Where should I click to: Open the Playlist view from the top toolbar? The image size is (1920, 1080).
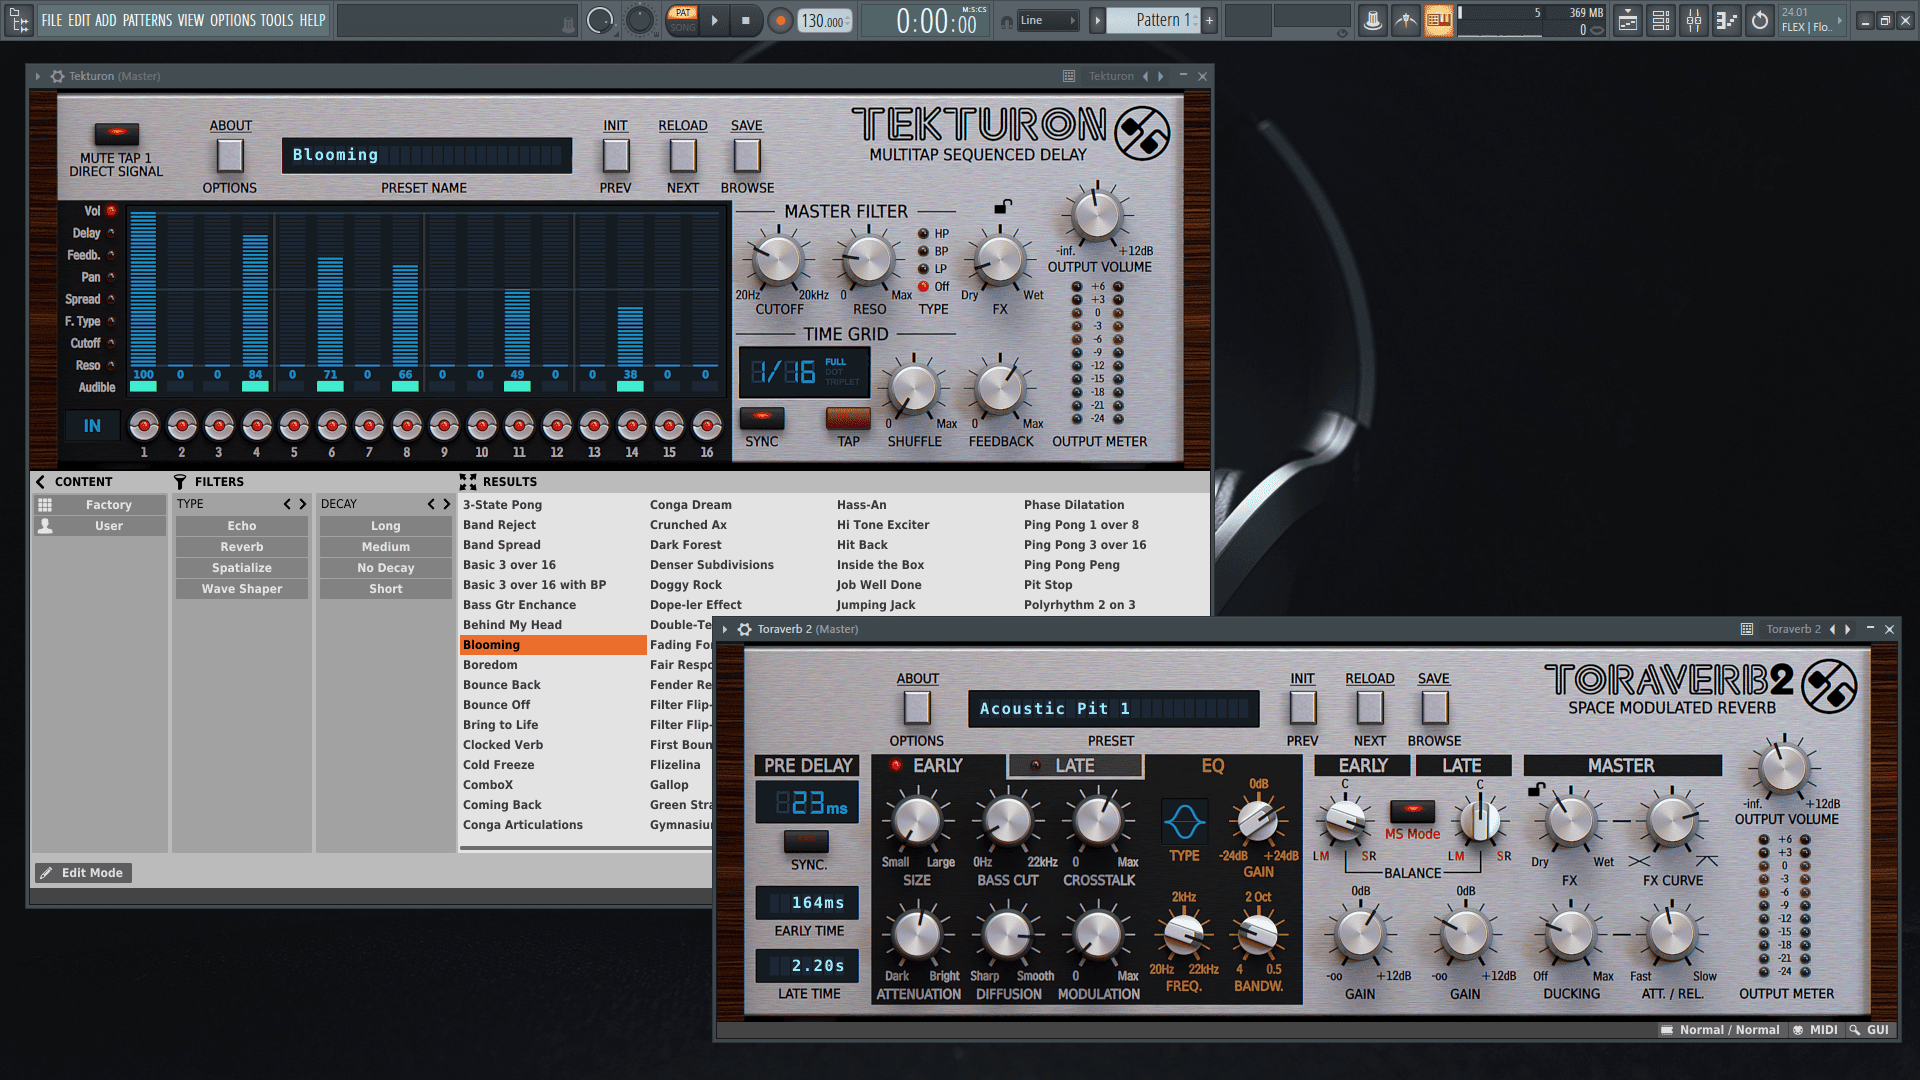1628,20
